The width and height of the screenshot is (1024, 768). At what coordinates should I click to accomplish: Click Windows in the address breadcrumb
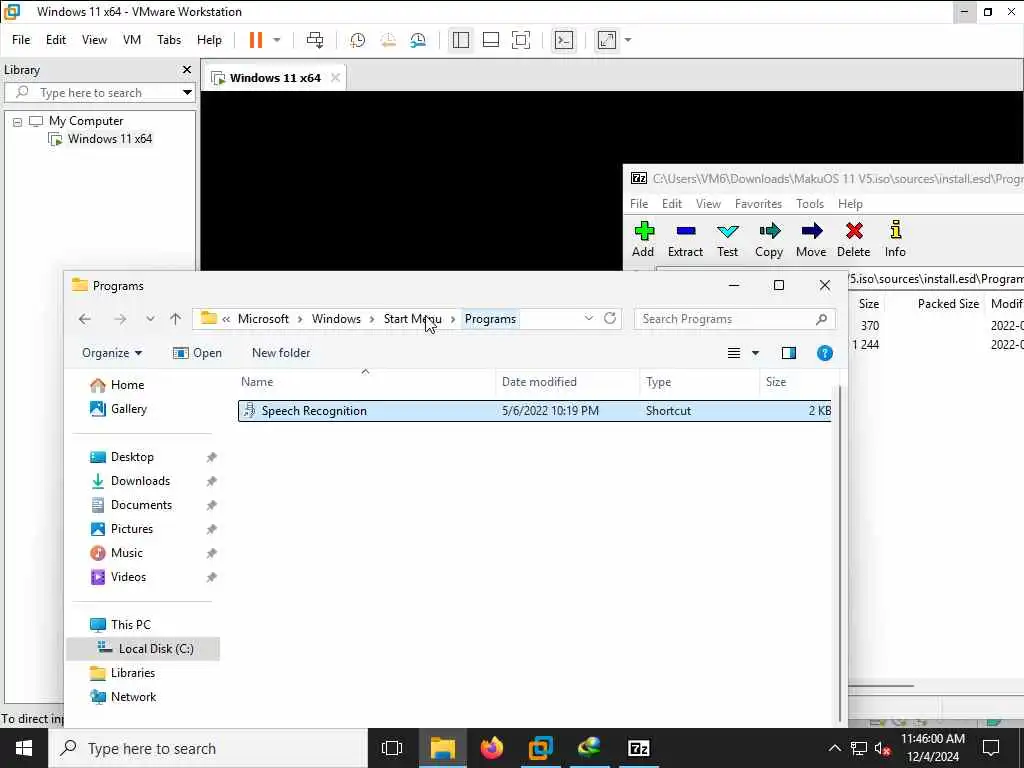pos(336,319)
